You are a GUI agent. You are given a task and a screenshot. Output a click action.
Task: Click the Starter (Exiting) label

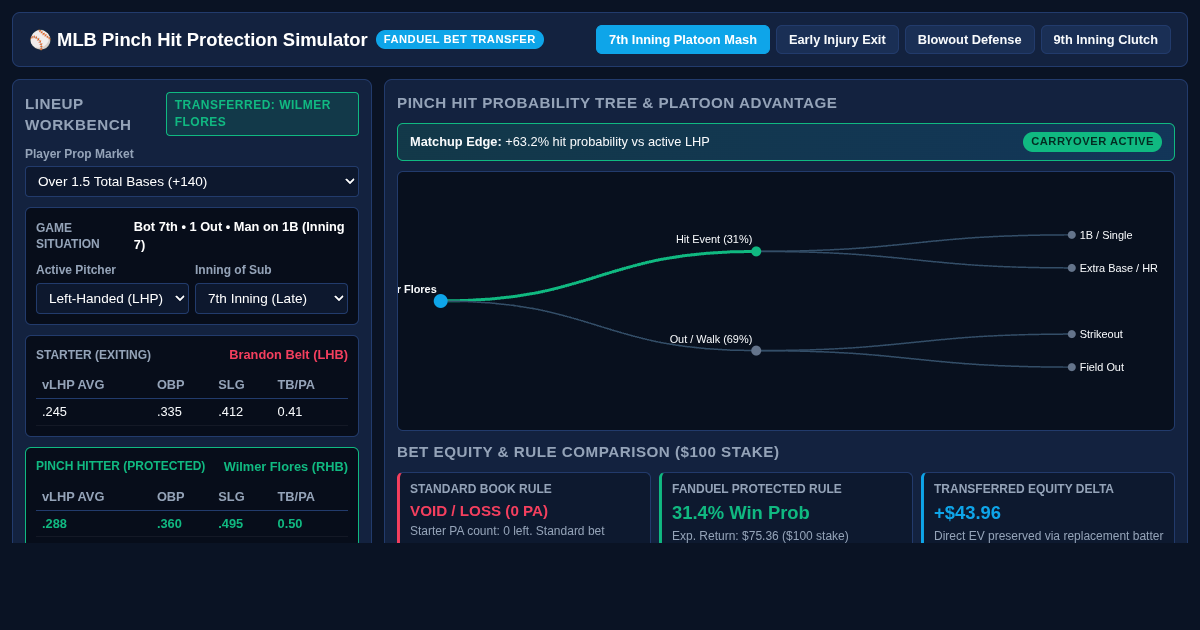[x=94, y=355]
